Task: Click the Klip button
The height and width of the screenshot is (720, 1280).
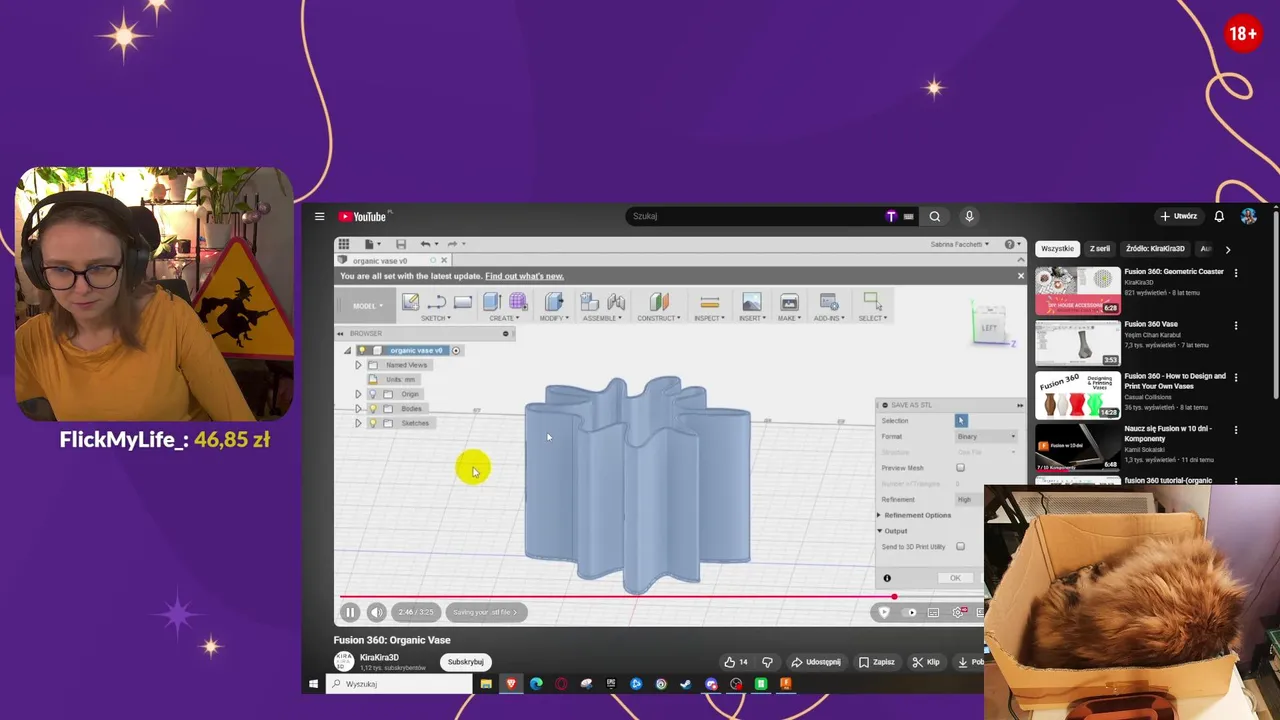Action: tap(926, 662)
